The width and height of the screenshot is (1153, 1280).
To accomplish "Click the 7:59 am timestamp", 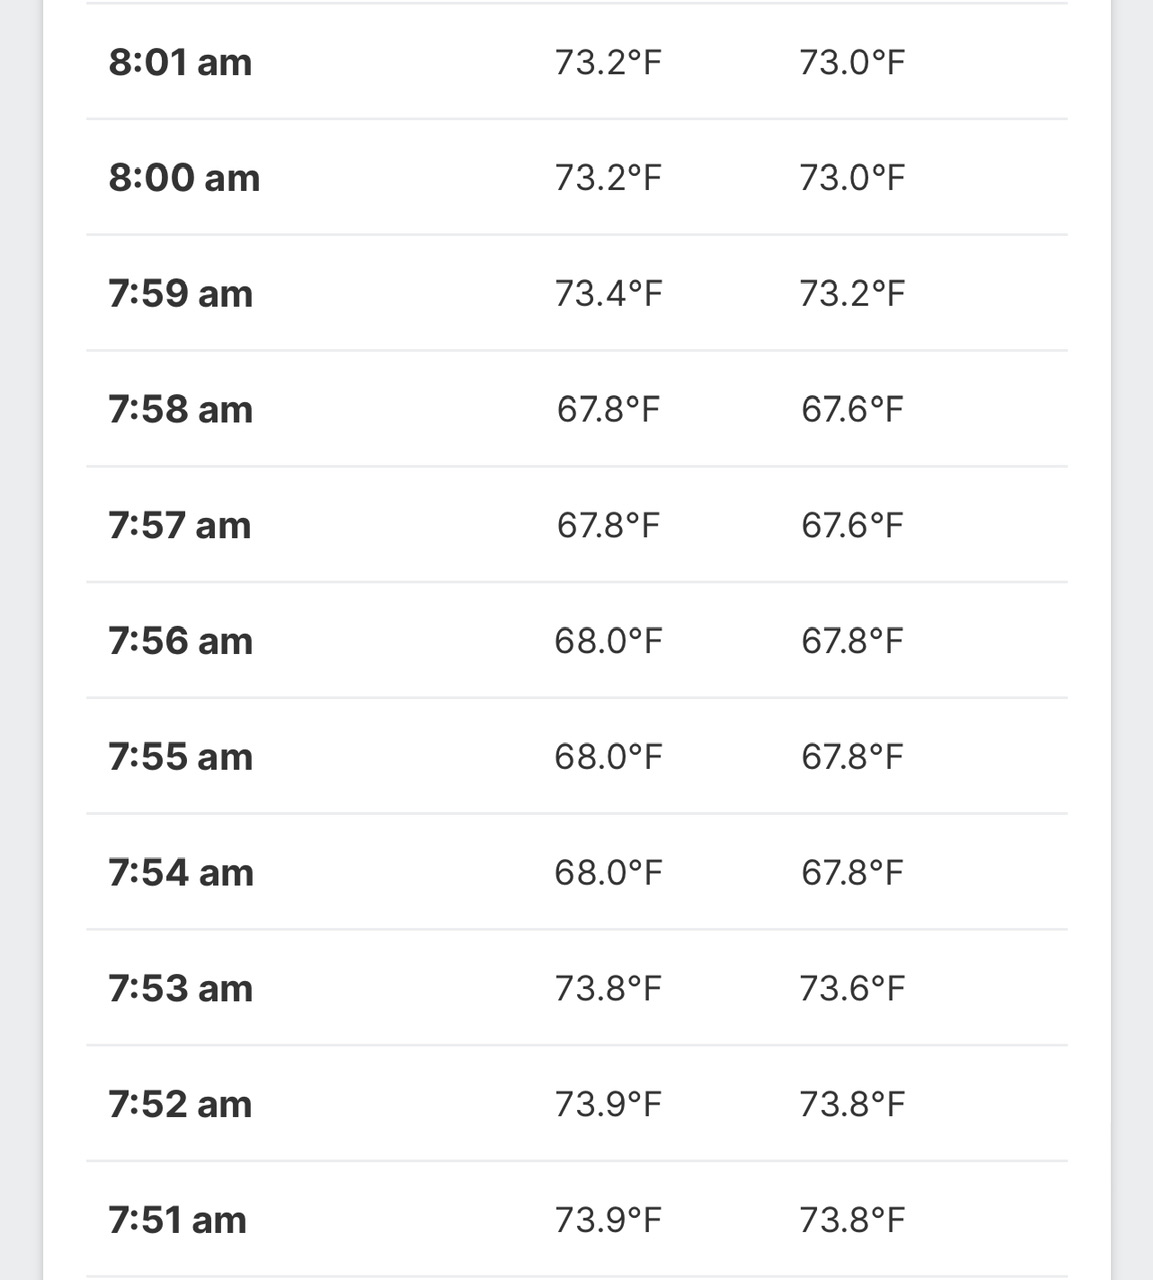I will (180, 294).
